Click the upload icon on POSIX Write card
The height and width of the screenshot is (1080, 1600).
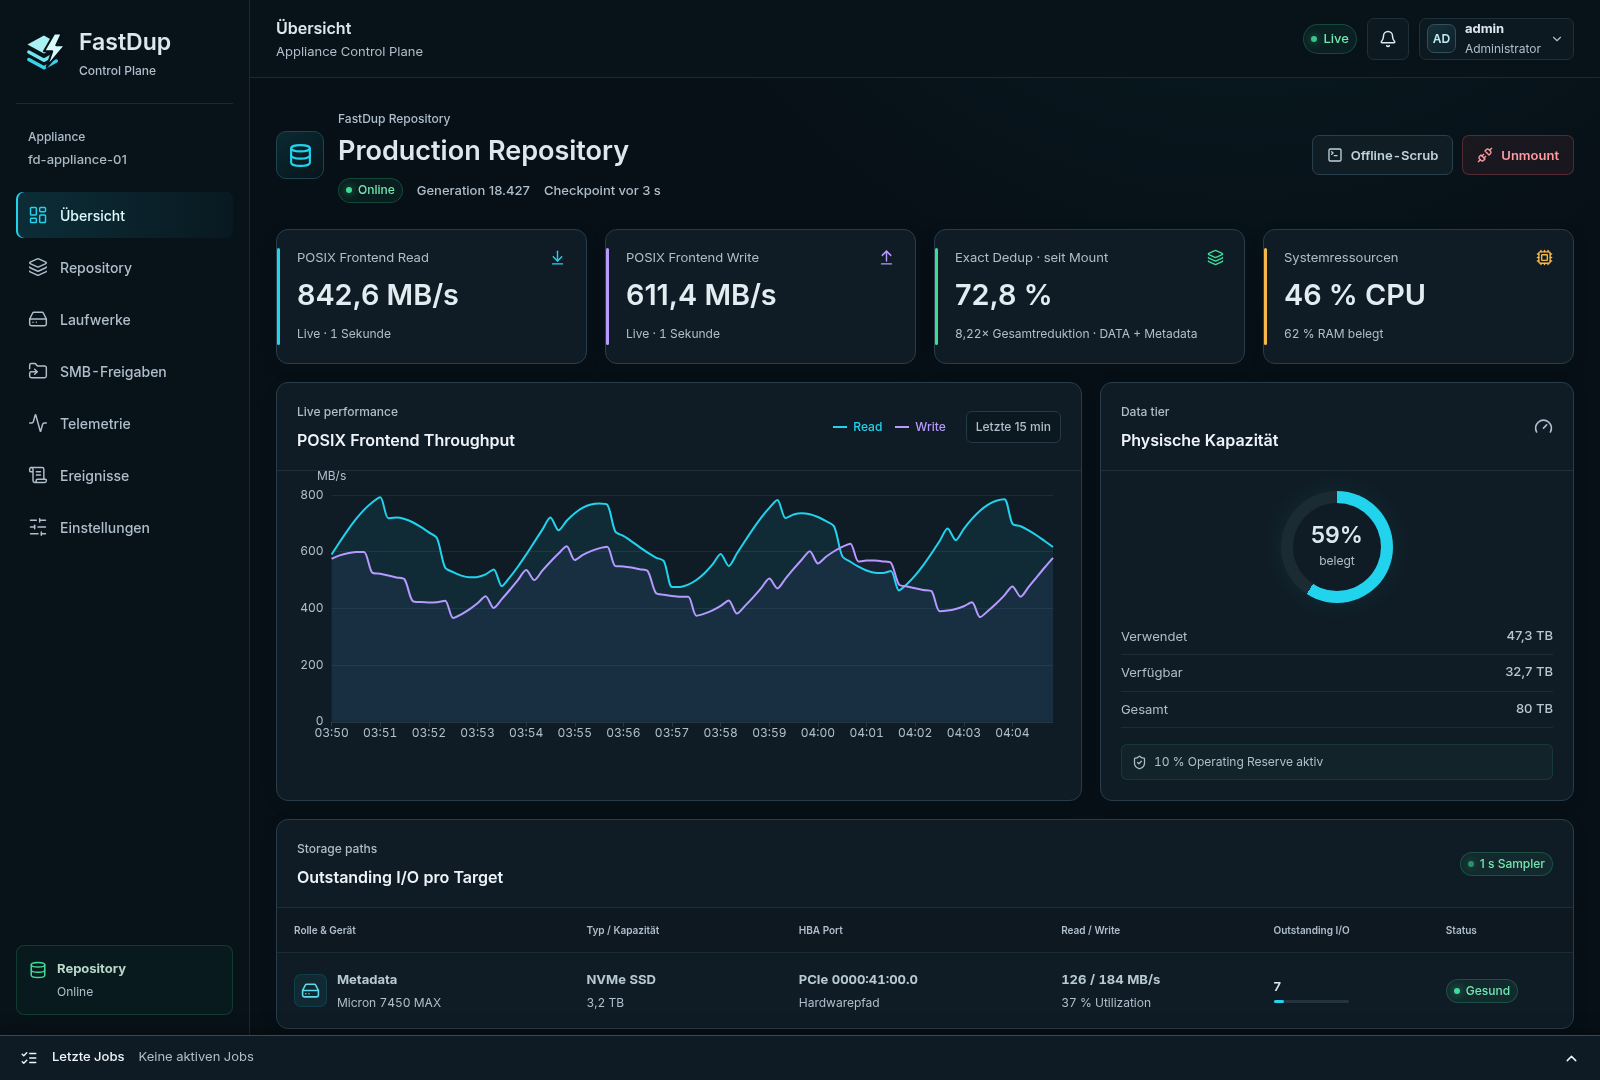[x=887, y=258]
